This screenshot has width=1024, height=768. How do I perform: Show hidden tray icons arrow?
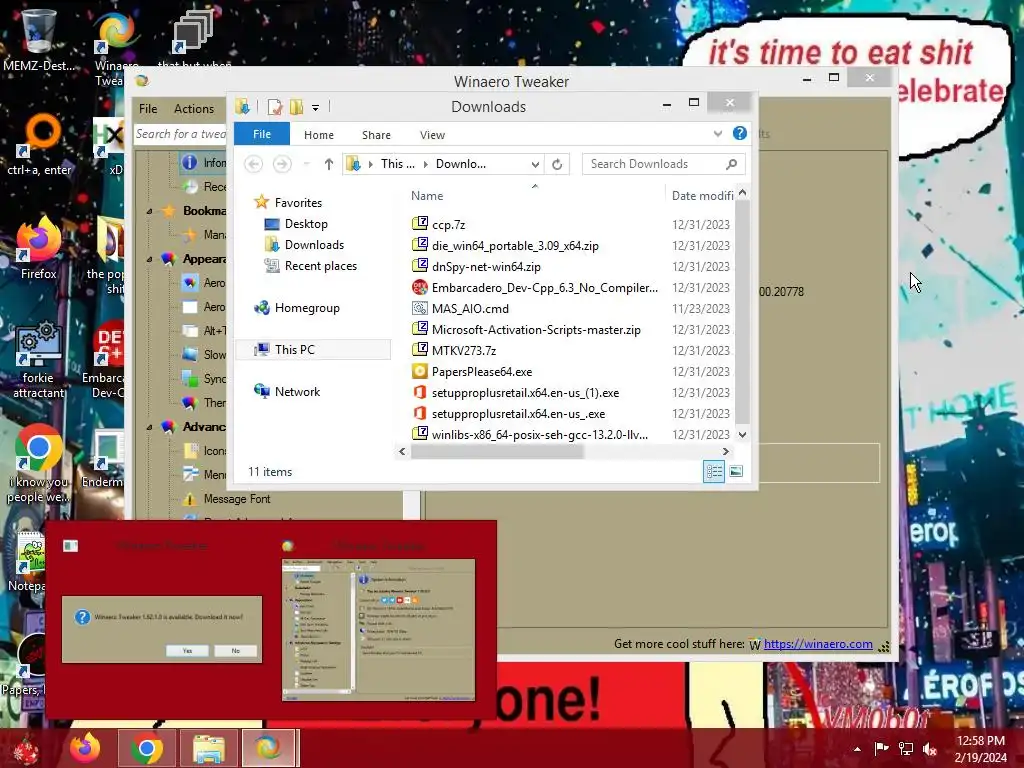point(857,749)
